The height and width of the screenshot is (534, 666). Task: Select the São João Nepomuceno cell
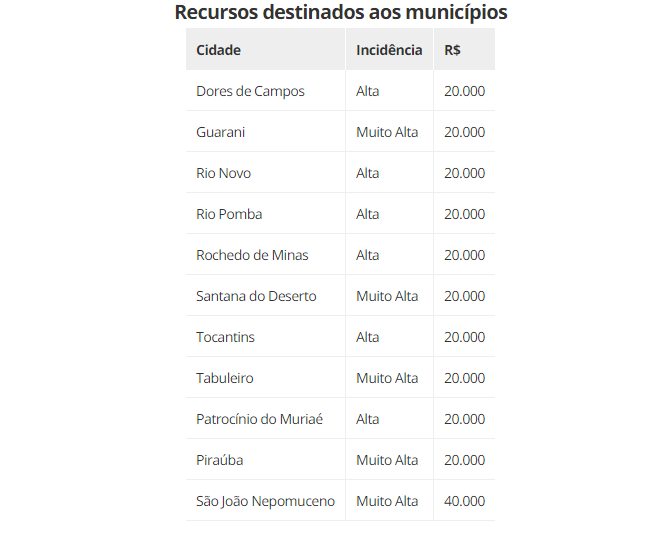click(x=265, y=501)
